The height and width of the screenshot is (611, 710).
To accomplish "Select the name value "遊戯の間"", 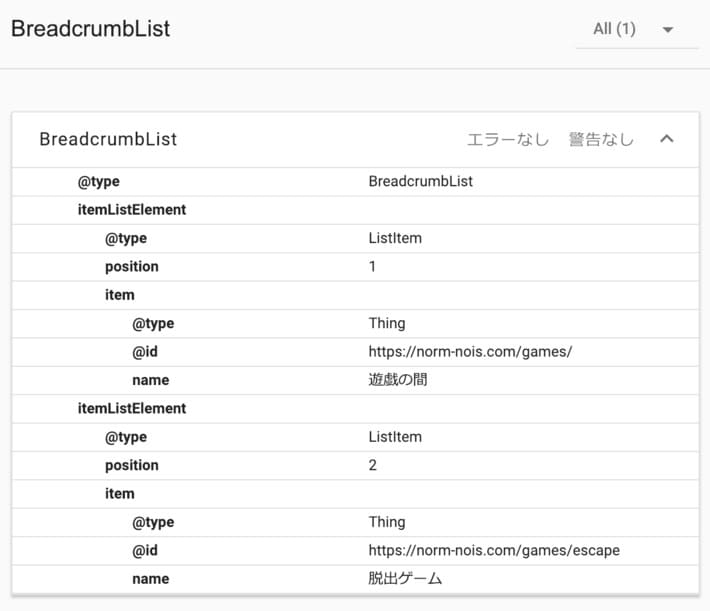I will (397, 380).
